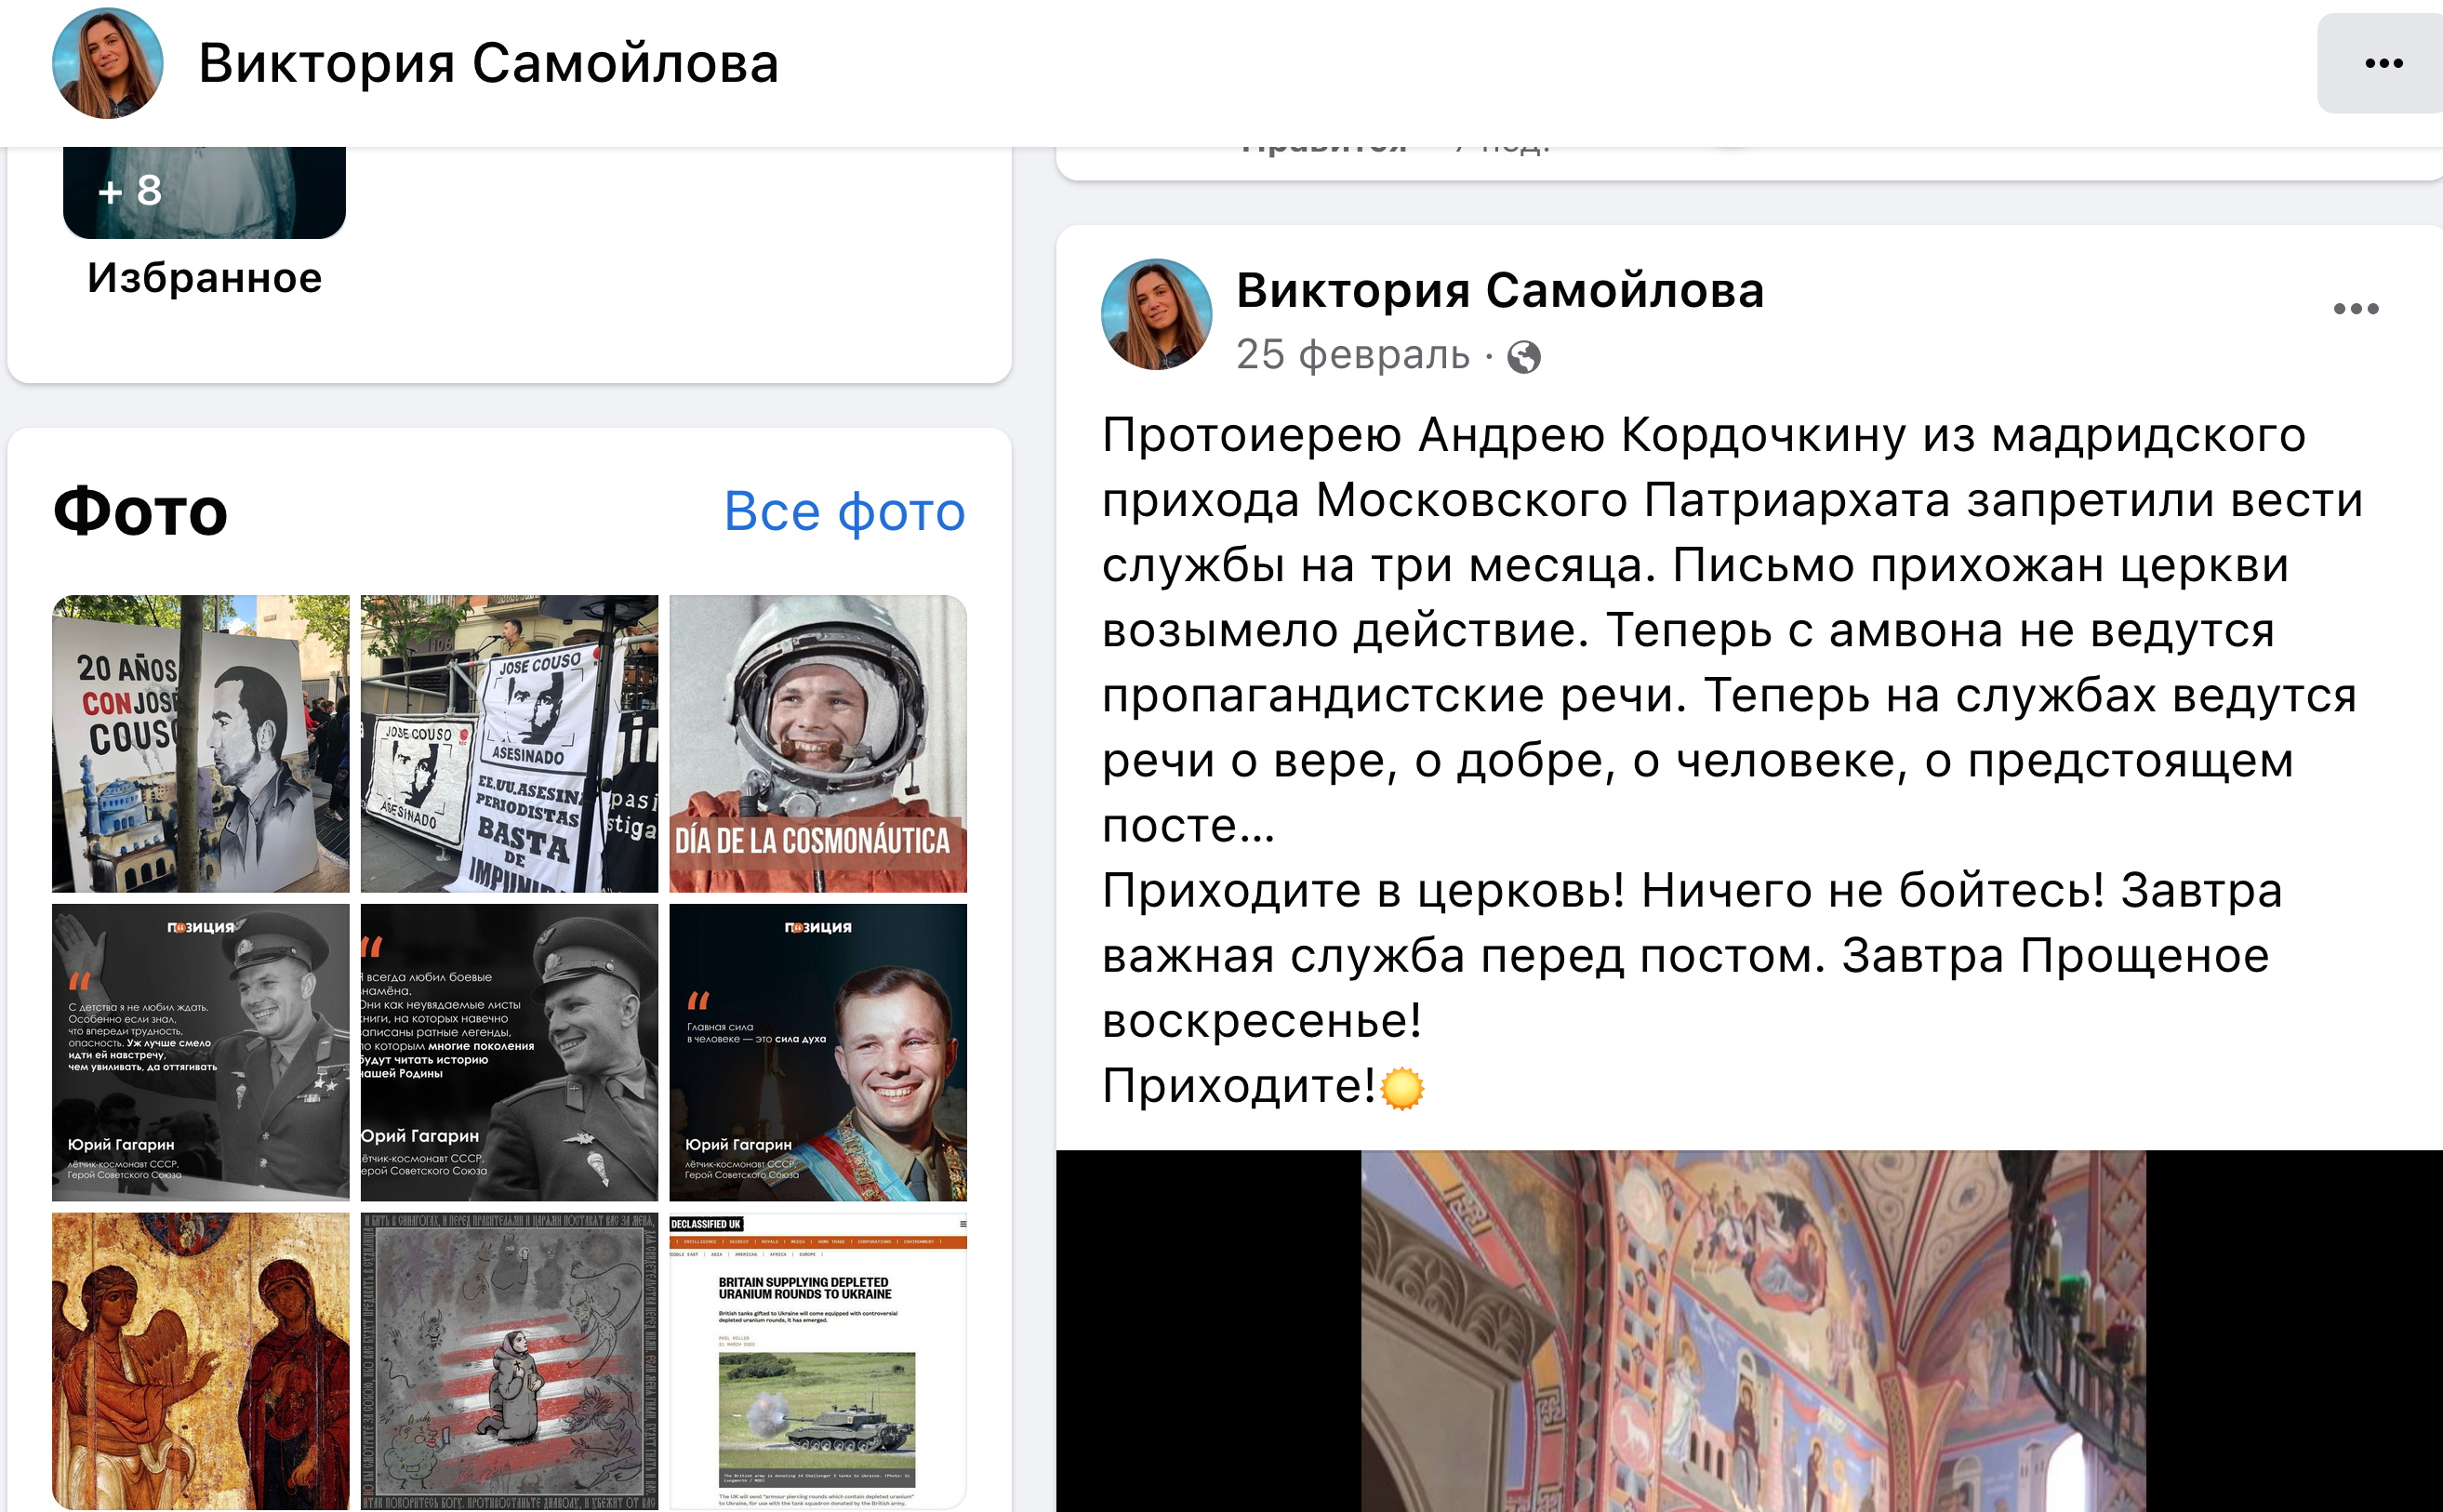2443x1512 pixels.
Task: Open the "20 AÑOS CON JOSÉ COUSO" photo
Action: coord(201,743)
